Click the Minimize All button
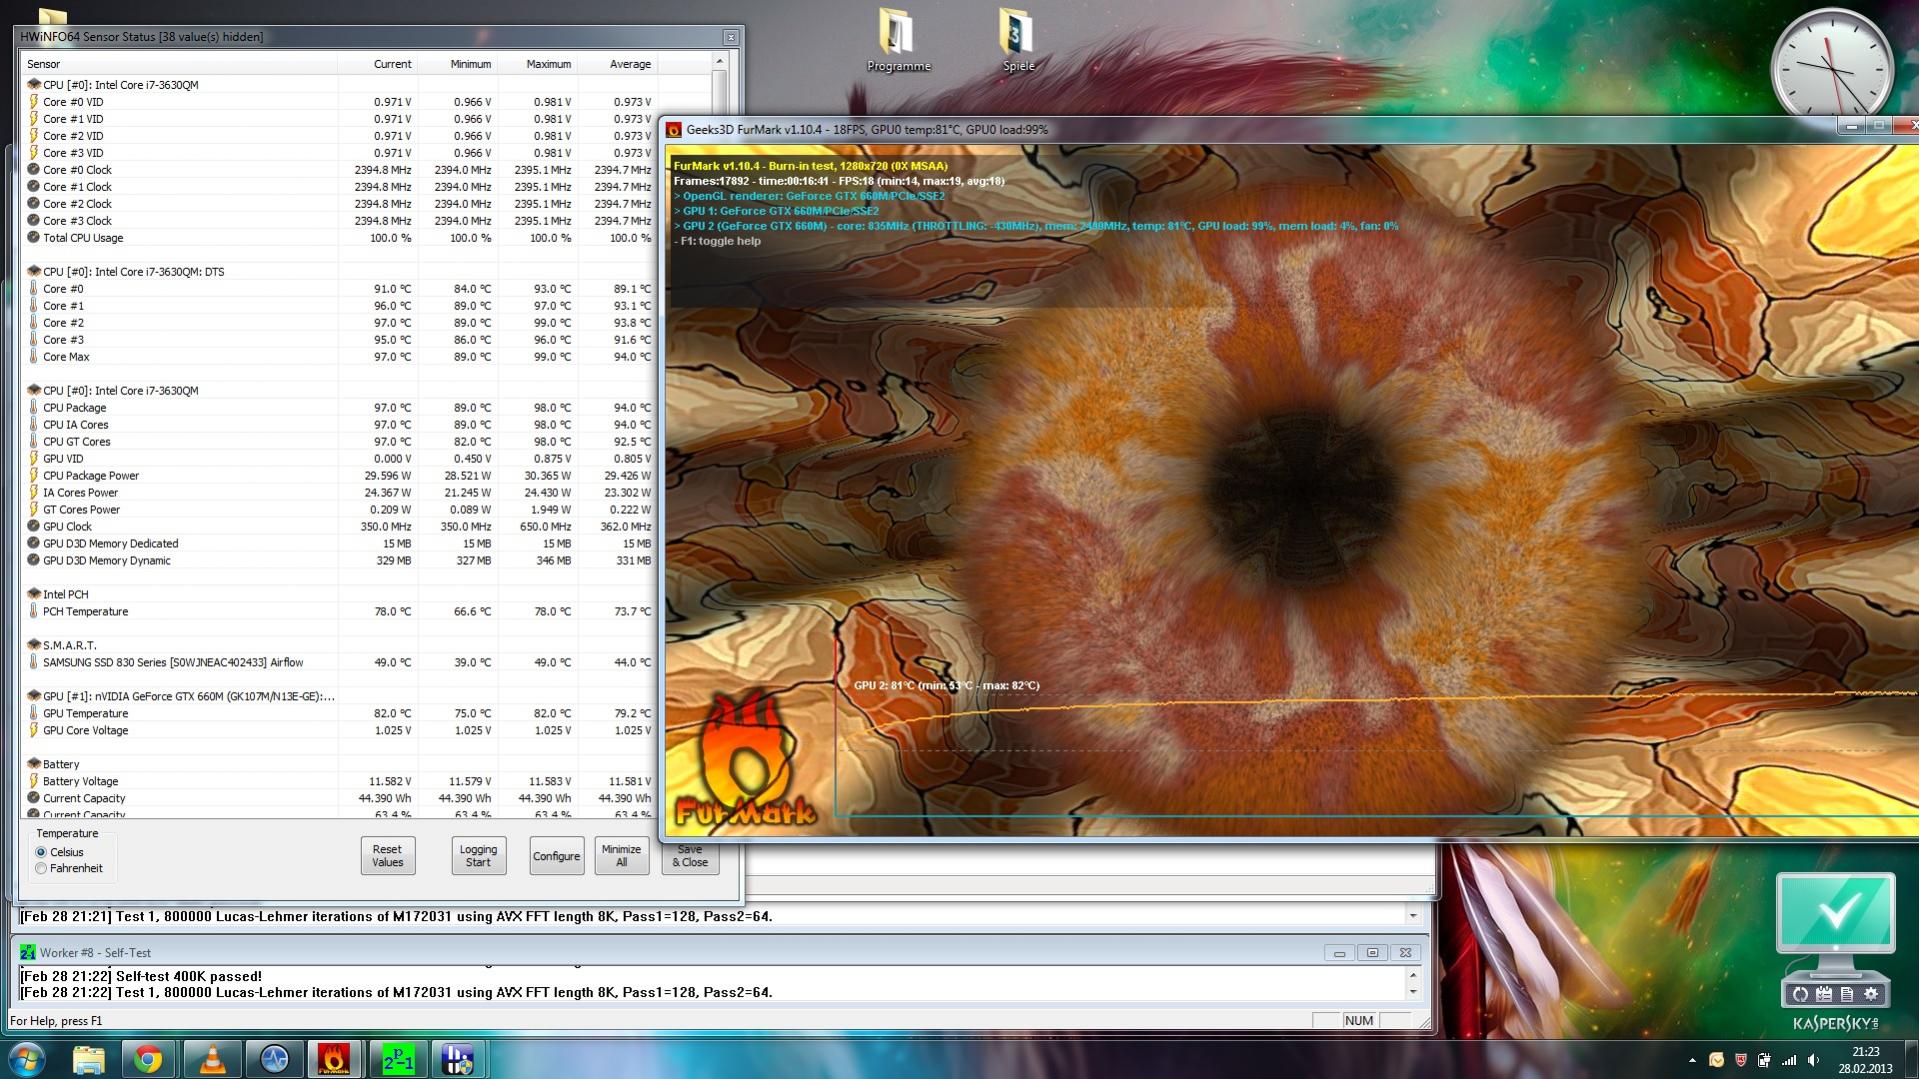This screenshot has width=1919, height=1079. 622,856
